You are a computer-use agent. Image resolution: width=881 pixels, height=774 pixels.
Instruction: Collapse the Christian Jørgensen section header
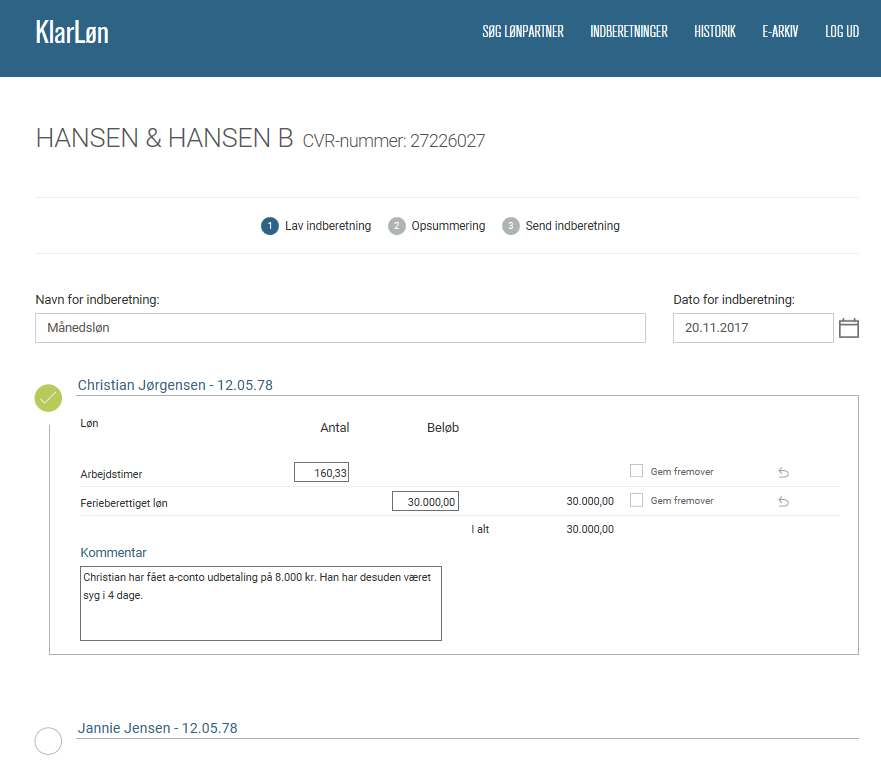click(175, 385)
